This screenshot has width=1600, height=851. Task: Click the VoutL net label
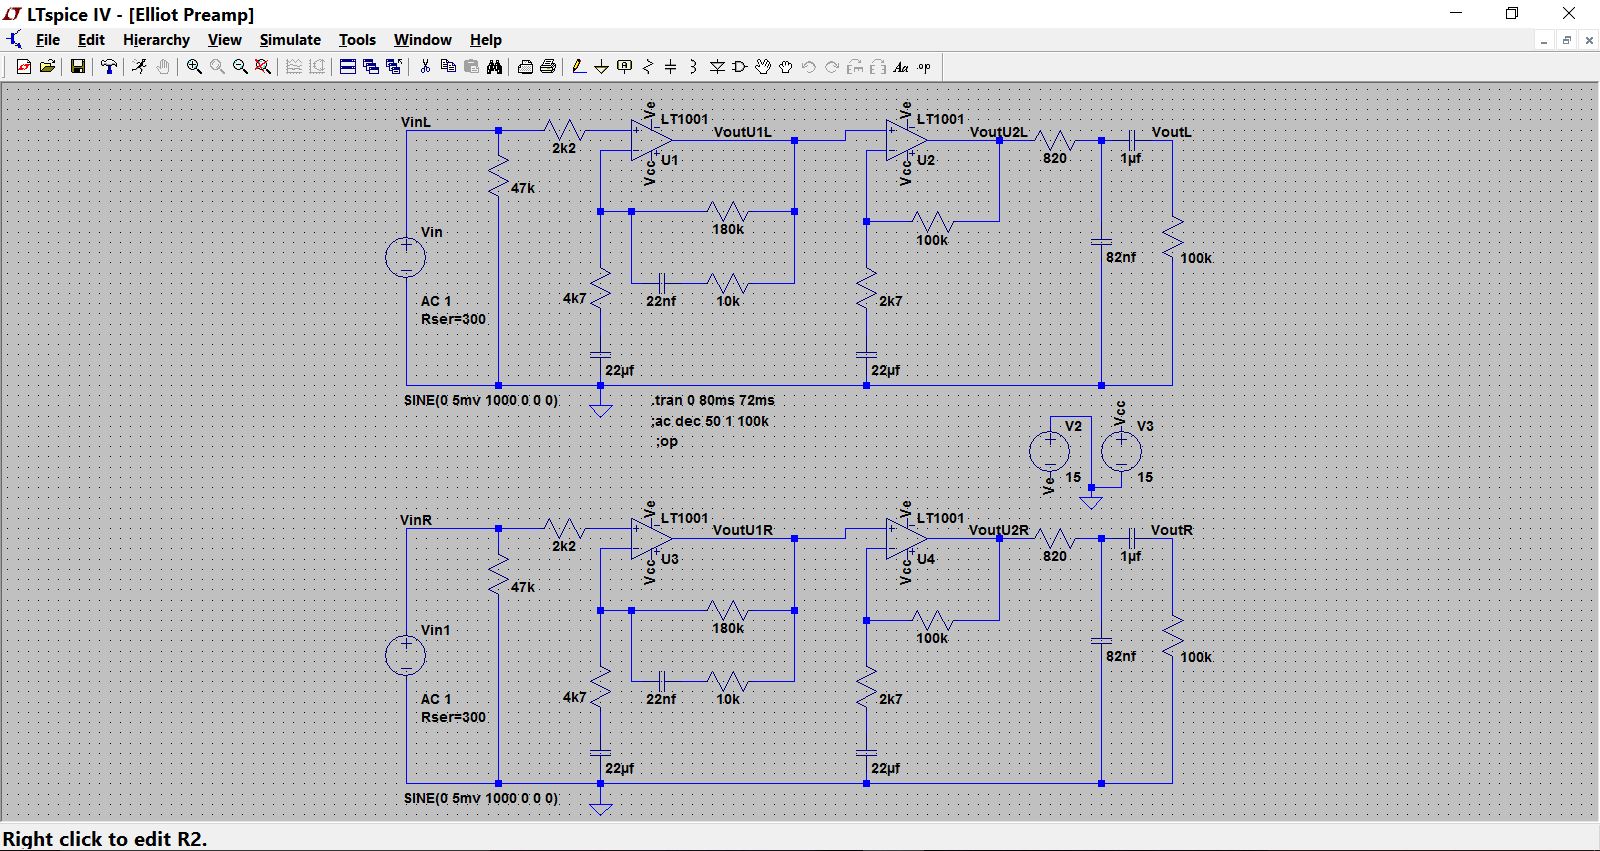(1171, 132)
